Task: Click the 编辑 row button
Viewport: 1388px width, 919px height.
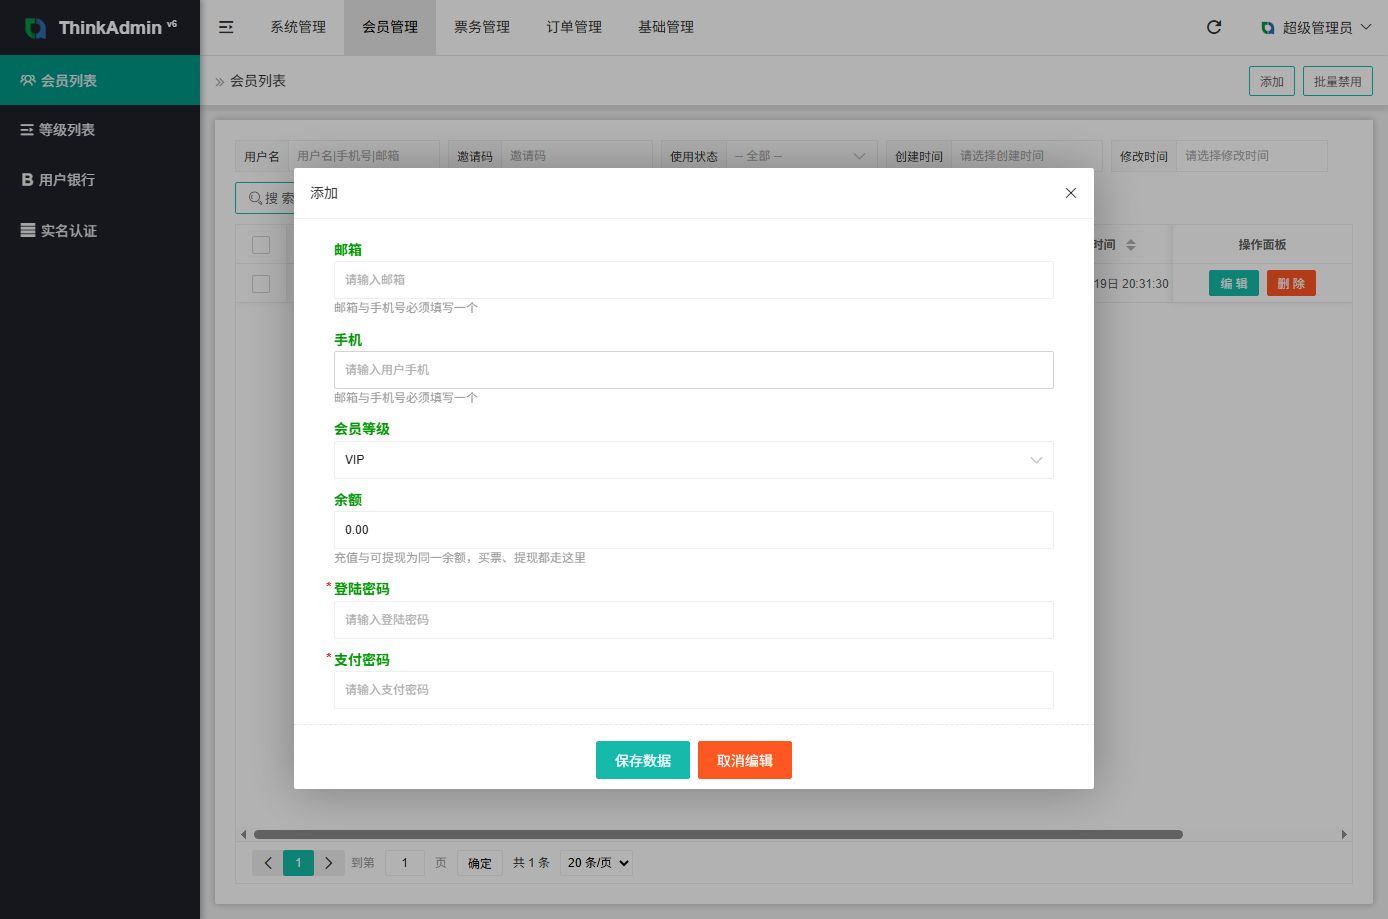Action: [1234, 284]
